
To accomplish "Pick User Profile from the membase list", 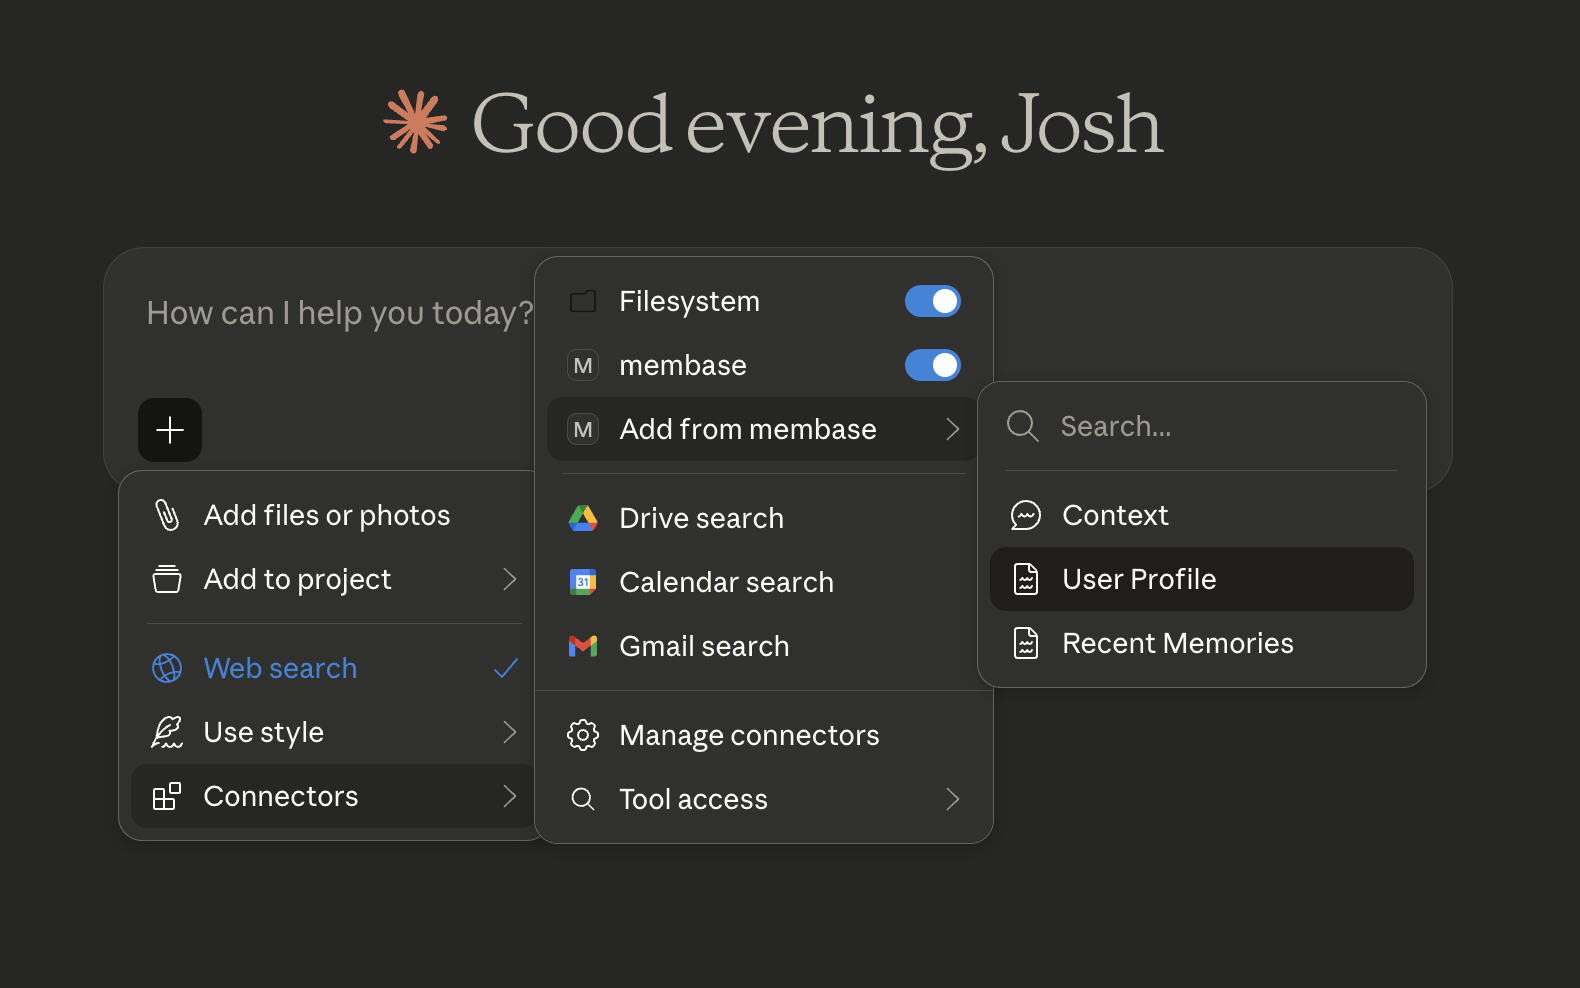I will (1202, 579).
